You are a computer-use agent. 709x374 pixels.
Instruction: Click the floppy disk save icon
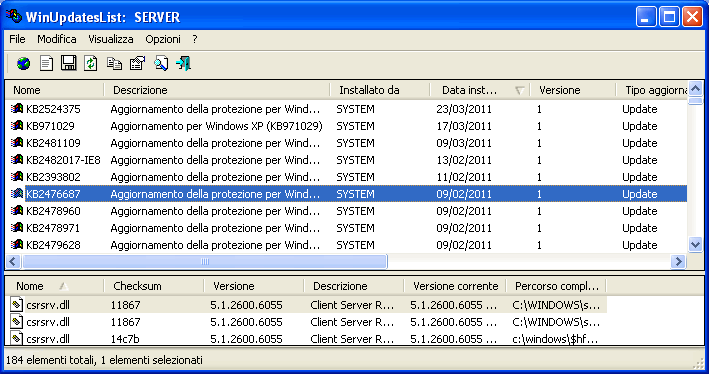click(69, 63)
